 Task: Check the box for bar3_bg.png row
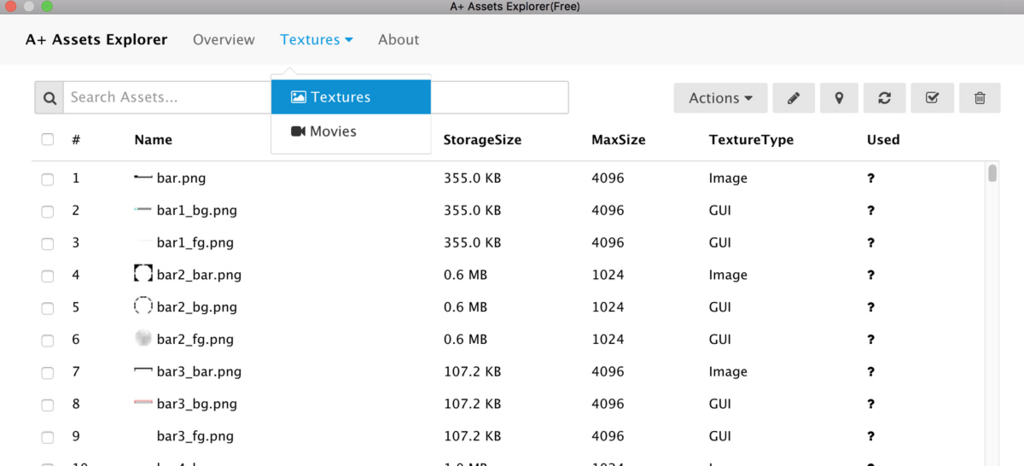48,405
